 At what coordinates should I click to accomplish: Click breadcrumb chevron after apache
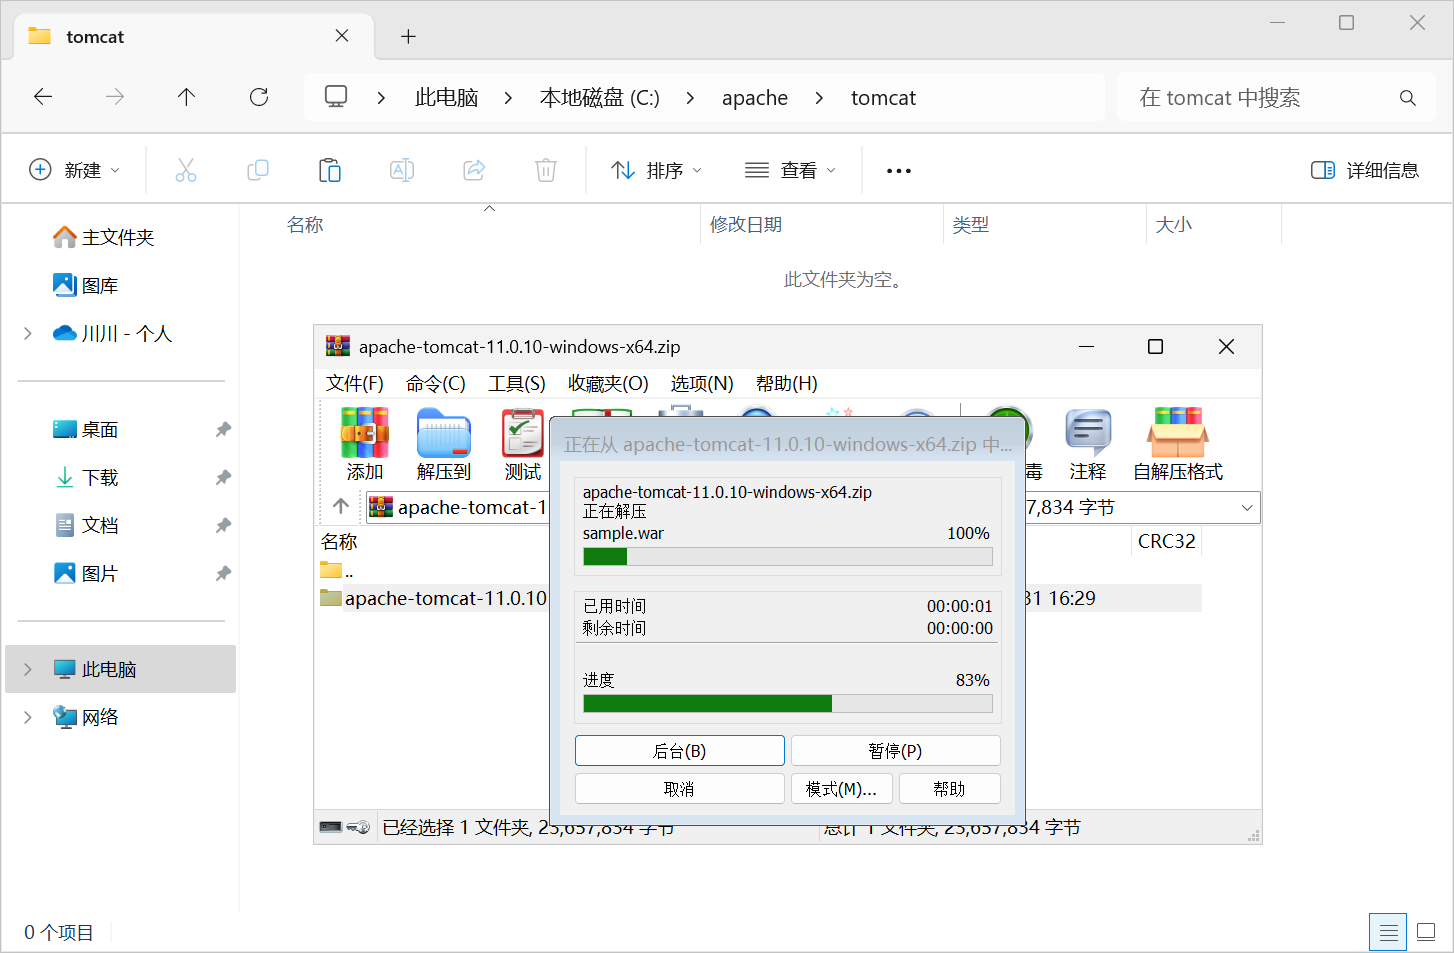click(819, 98)
